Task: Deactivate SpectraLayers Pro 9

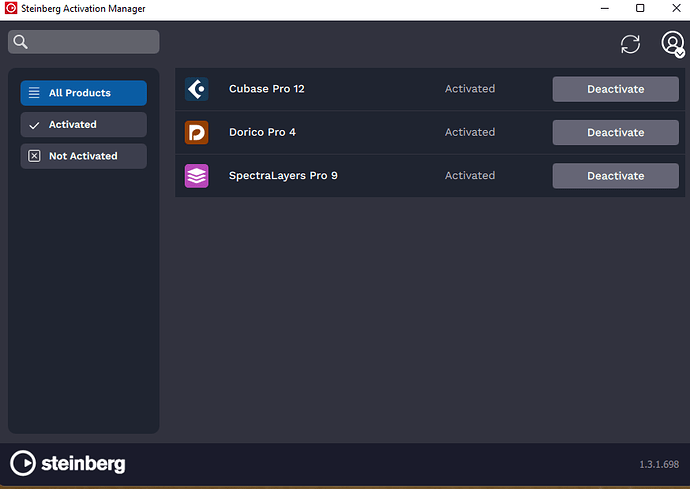Action: pyautogui.click(x=616, y=176)
